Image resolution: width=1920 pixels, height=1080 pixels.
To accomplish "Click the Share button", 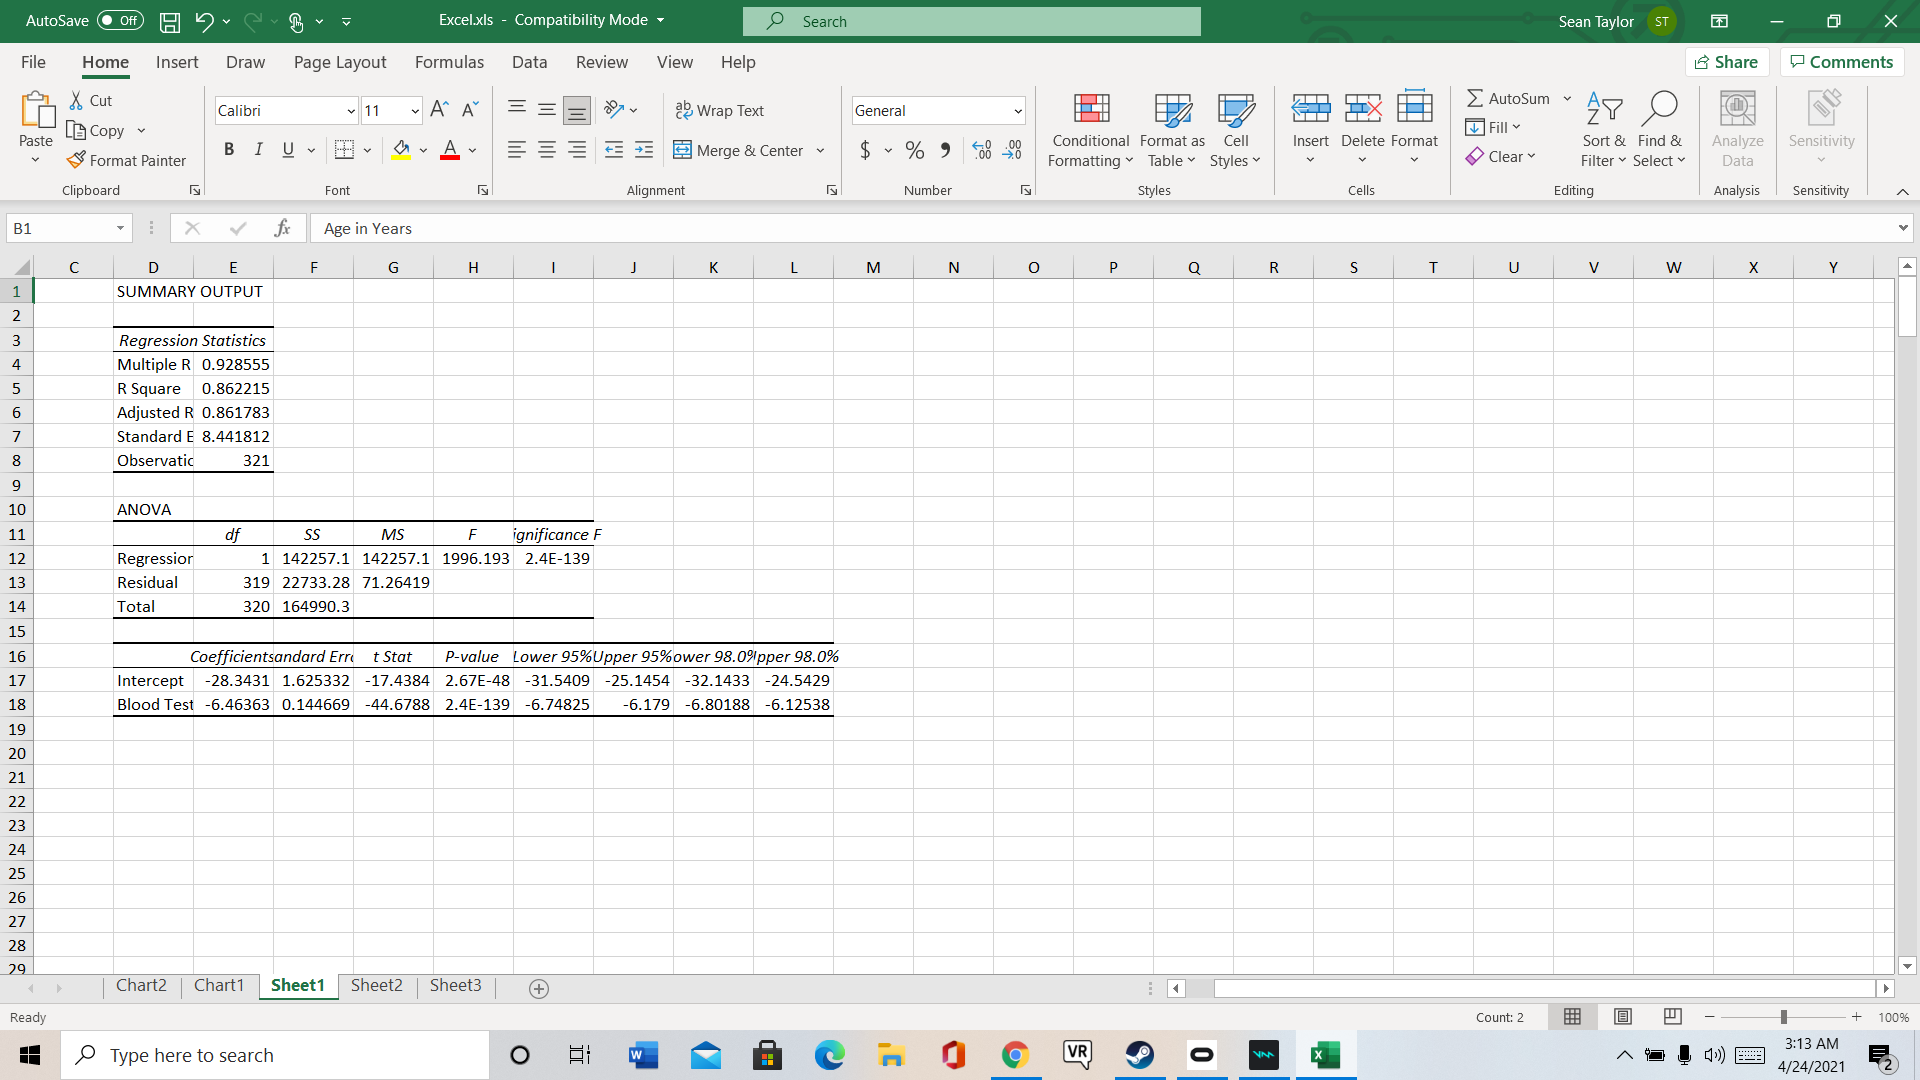I will 1726,62.
